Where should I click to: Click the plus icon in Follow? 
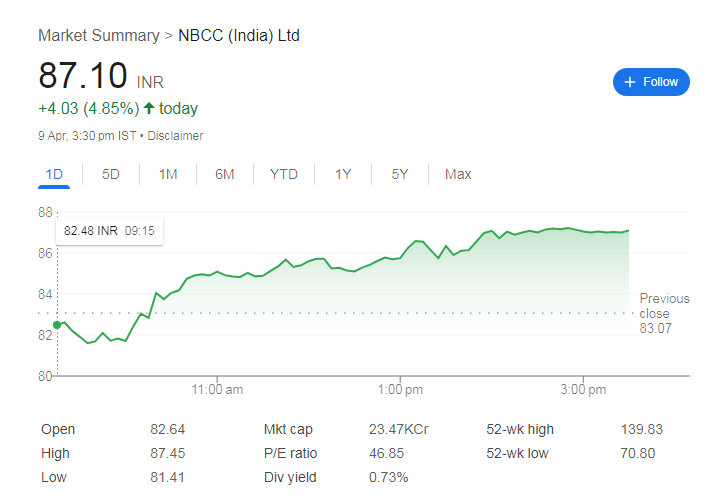(630, 82)
